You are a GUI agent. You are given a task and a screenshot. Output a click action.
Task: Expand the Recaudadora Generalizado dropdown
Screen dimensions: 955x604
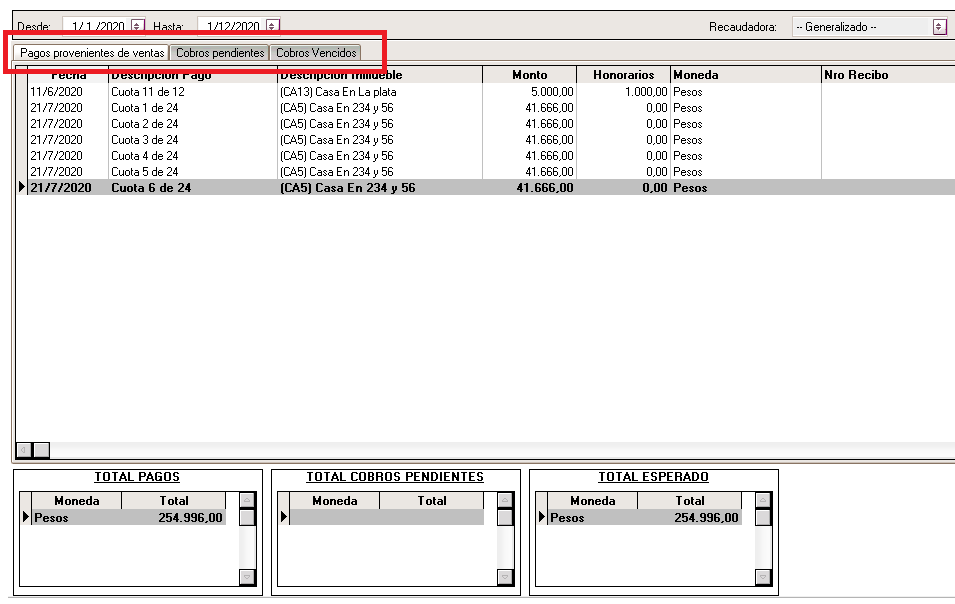pos(939,27)
